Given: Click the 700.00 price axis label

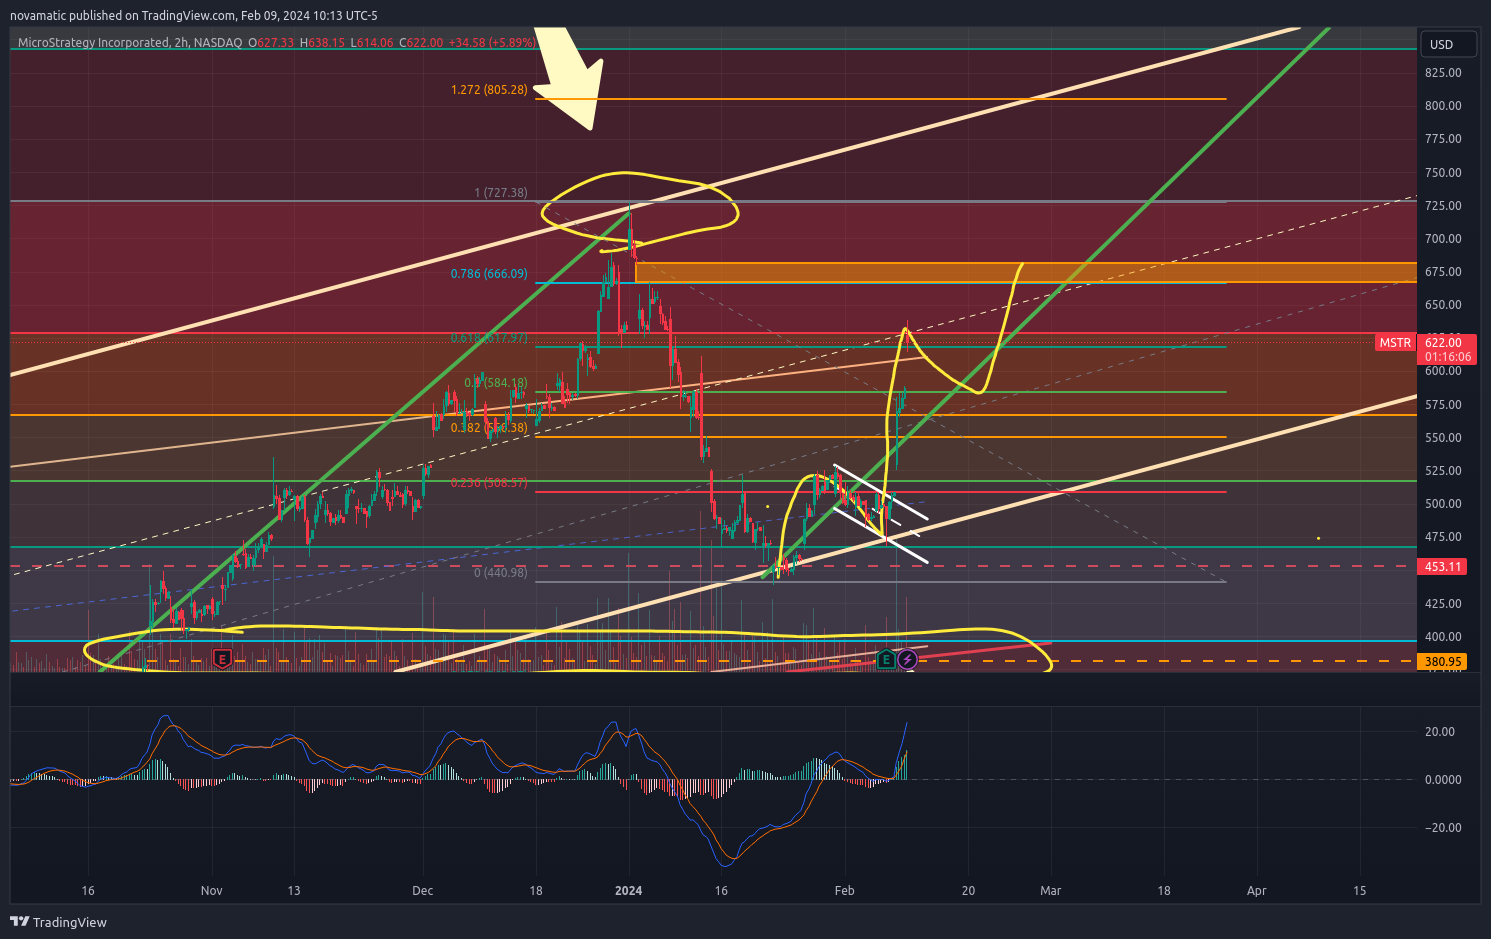Looking at the screenshot, I should [1443, 239].
